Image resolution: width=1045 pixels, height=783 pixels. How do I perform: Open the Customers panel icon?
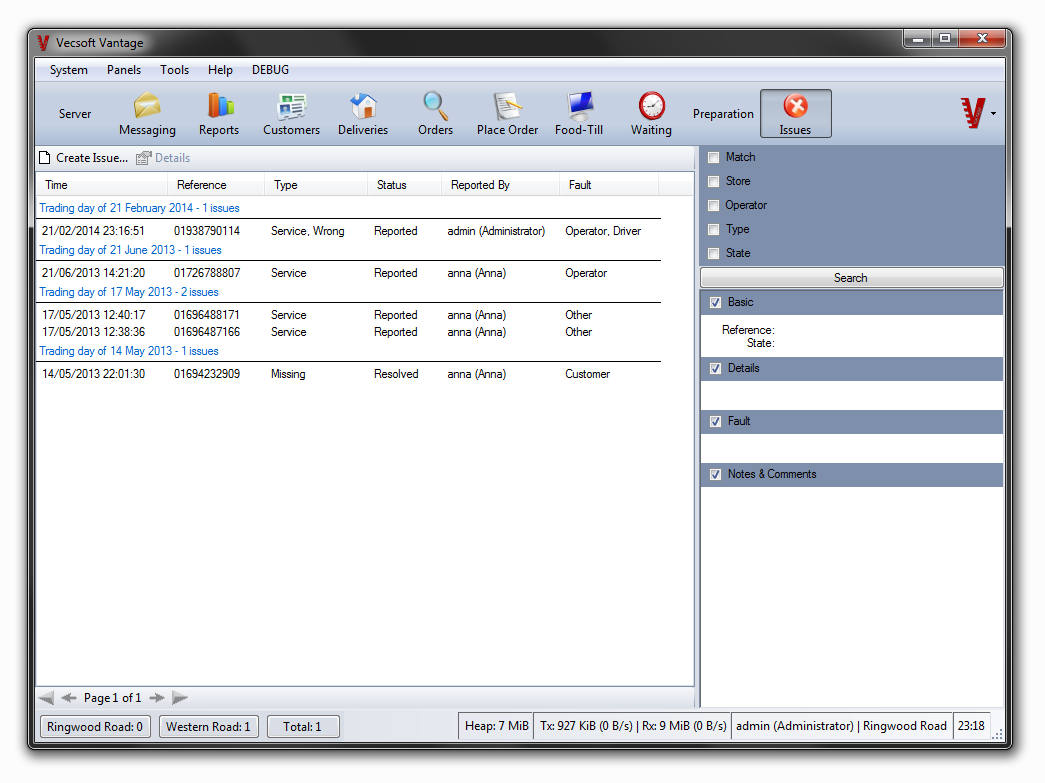291,106
